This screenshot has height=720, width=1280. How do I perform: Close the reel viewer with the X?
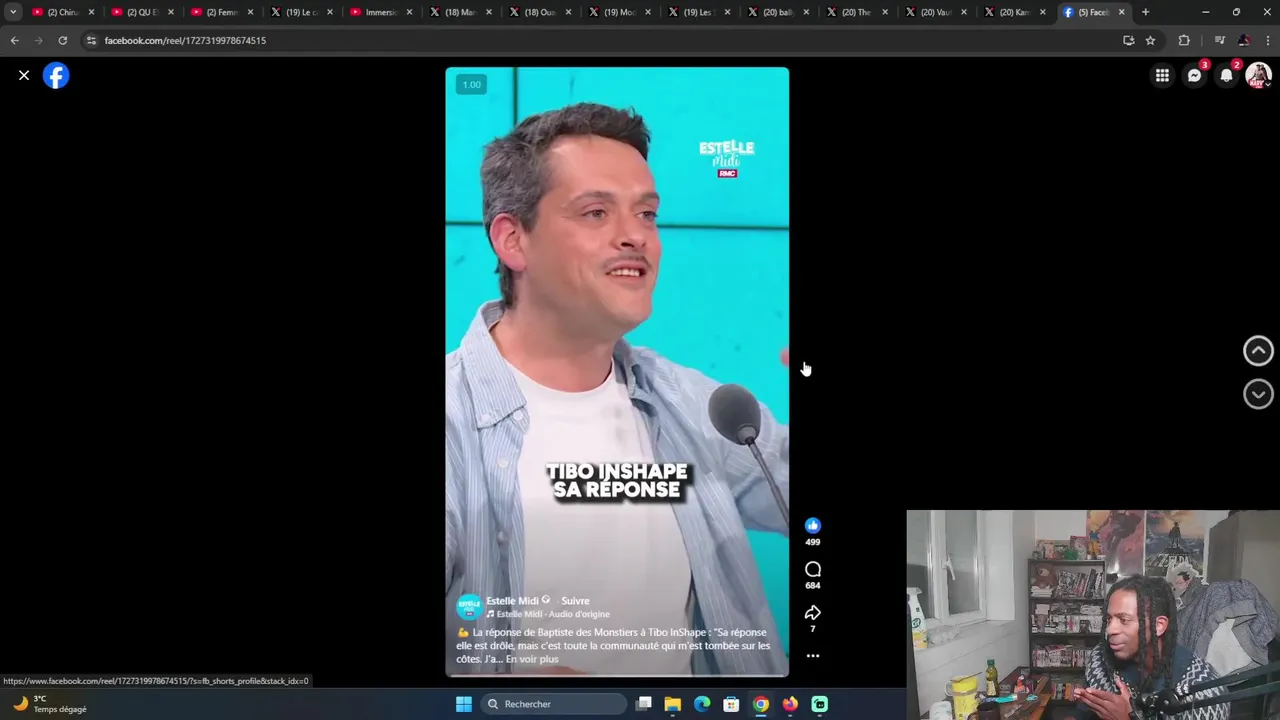tap(24, 75)
